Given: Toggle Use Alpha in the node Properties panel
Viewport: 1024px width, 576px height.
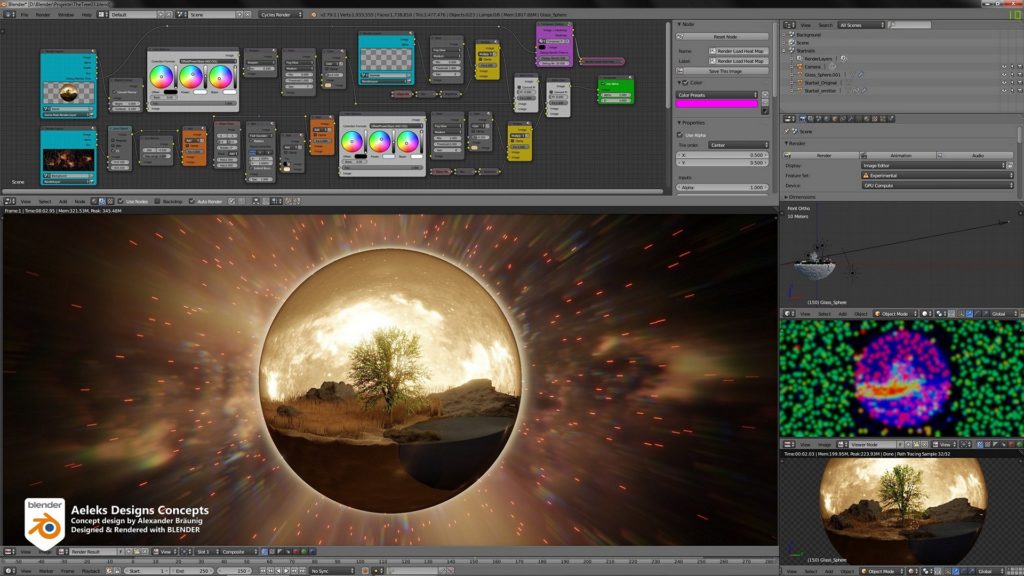Looking at the screenshot, I should [x=680, y=135].
